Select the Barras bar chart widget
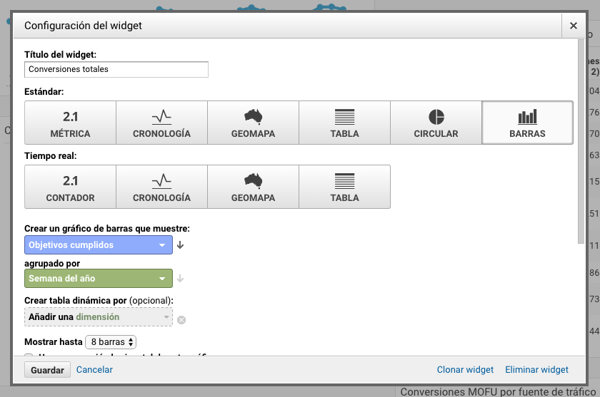This screenshot has height=397, width=600. click(x=527, y=123)
